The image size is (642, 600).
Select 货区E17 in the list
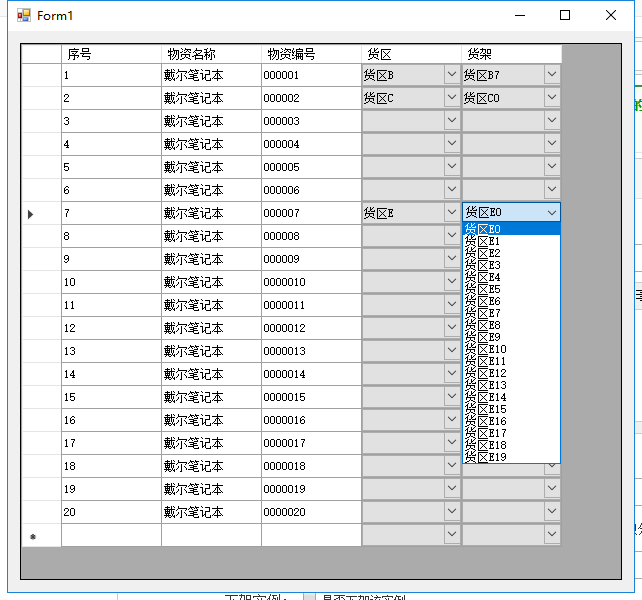tap(511, 433)
